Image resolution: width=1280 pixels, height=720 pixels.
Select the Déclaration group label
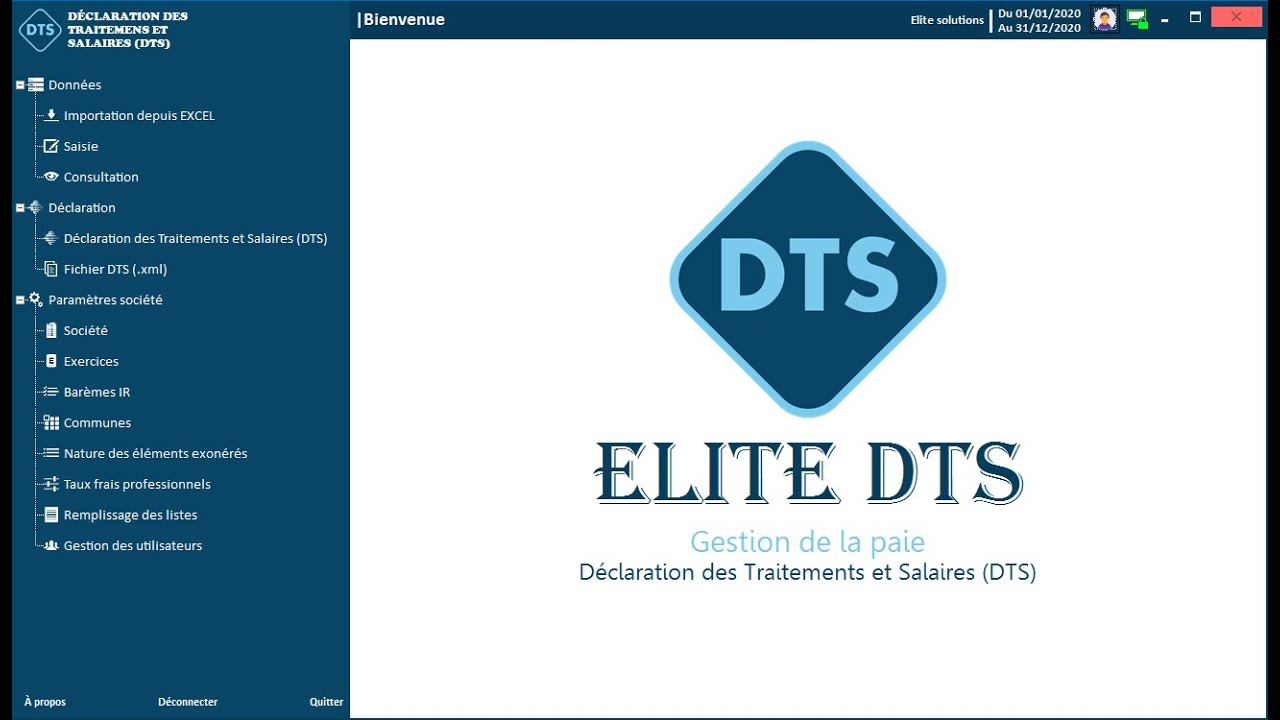pyautogui.click(x=82, y=207)
